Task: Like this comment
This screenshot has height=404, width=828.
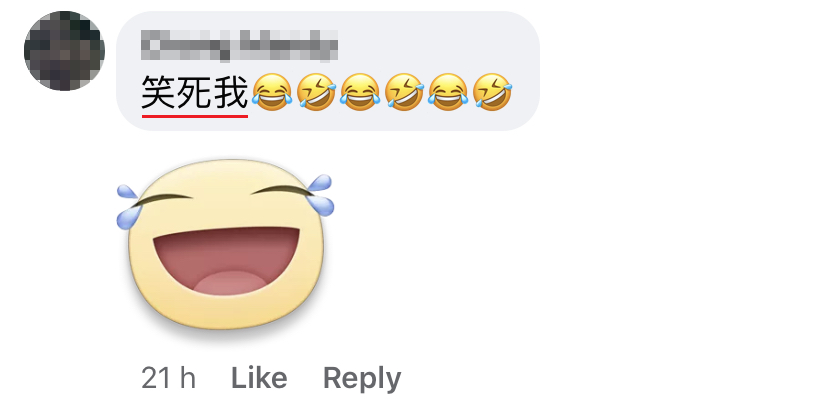Action: coord(259,379)
